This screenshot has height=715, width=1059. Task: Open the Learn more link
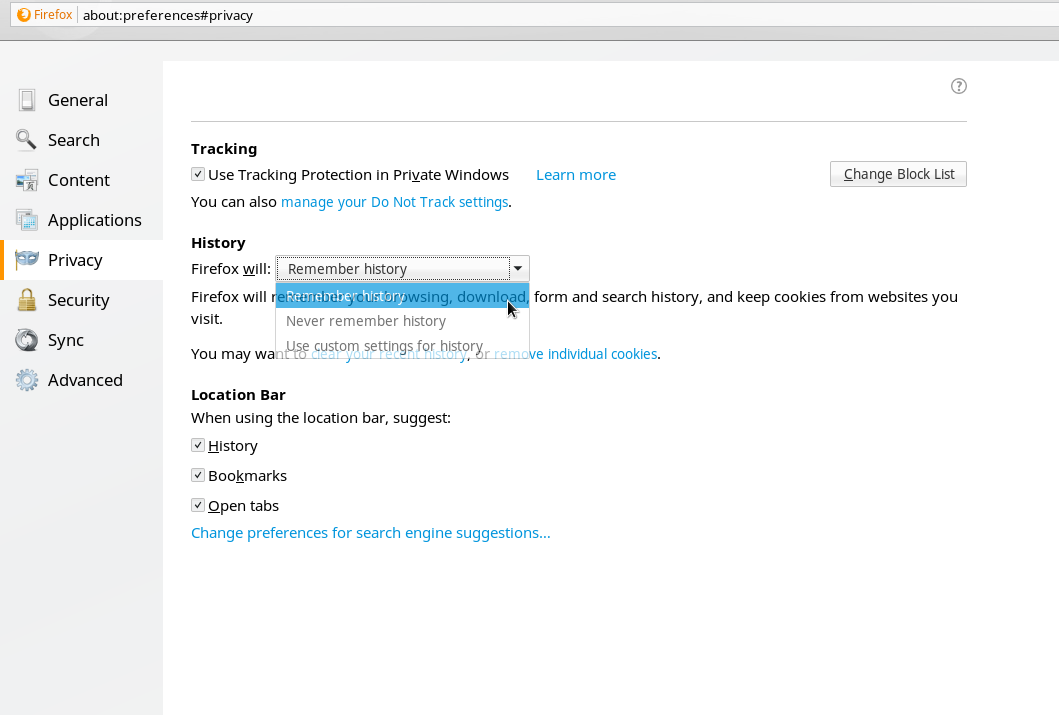click(575, 175)
